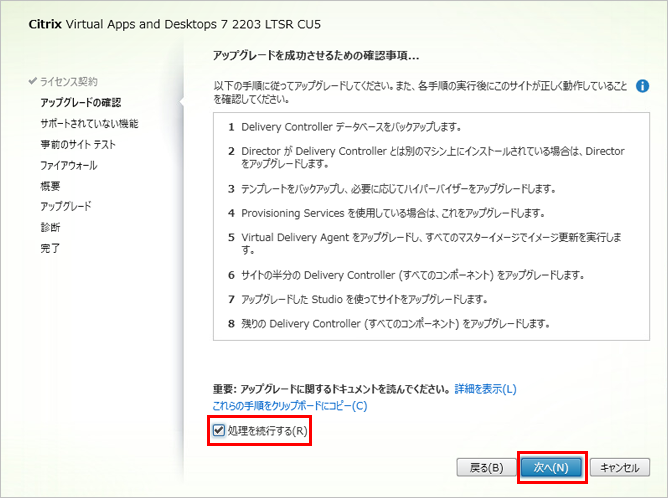Select 診断 step in sidebar
668x498 pixels.
[50, 227]
